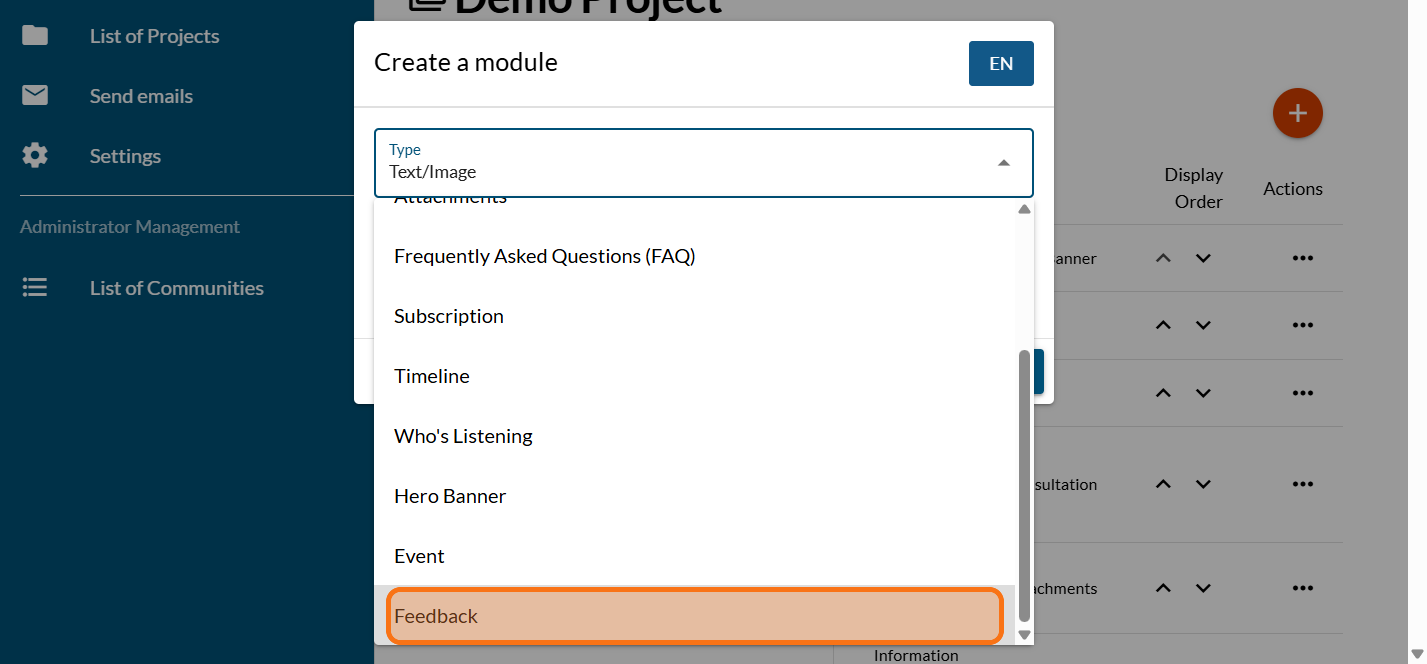
Task: Click the List of Communities list icon
Action: pyautogui.click(x=35, y=288)
